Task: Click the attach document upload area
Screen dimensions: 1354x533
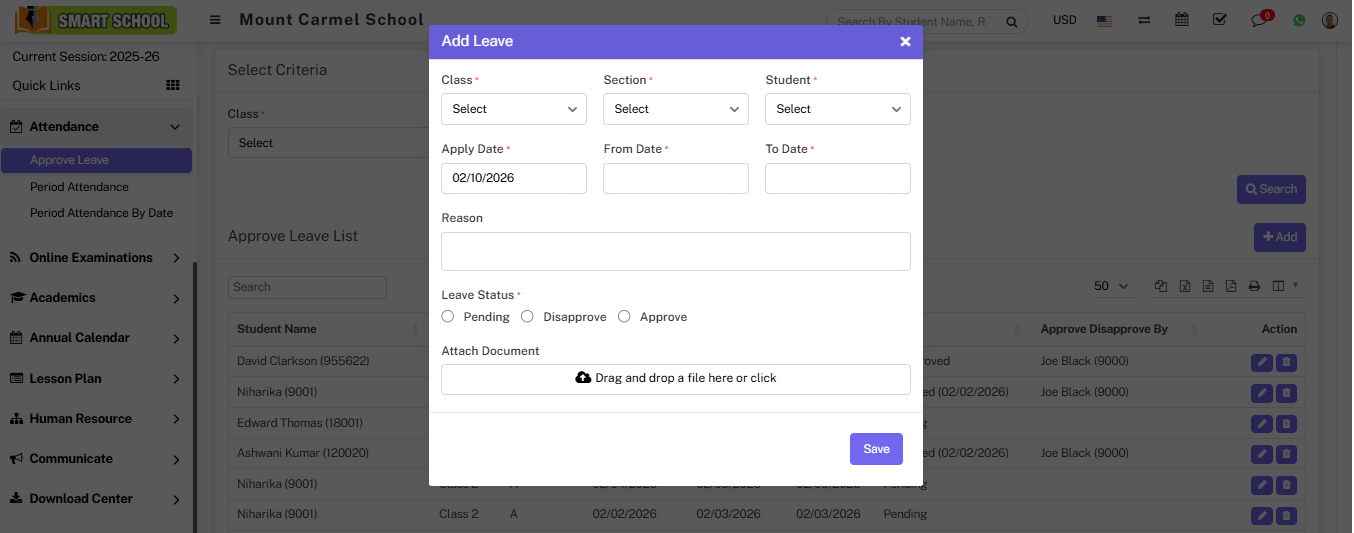Action: [x=675, y=379]
